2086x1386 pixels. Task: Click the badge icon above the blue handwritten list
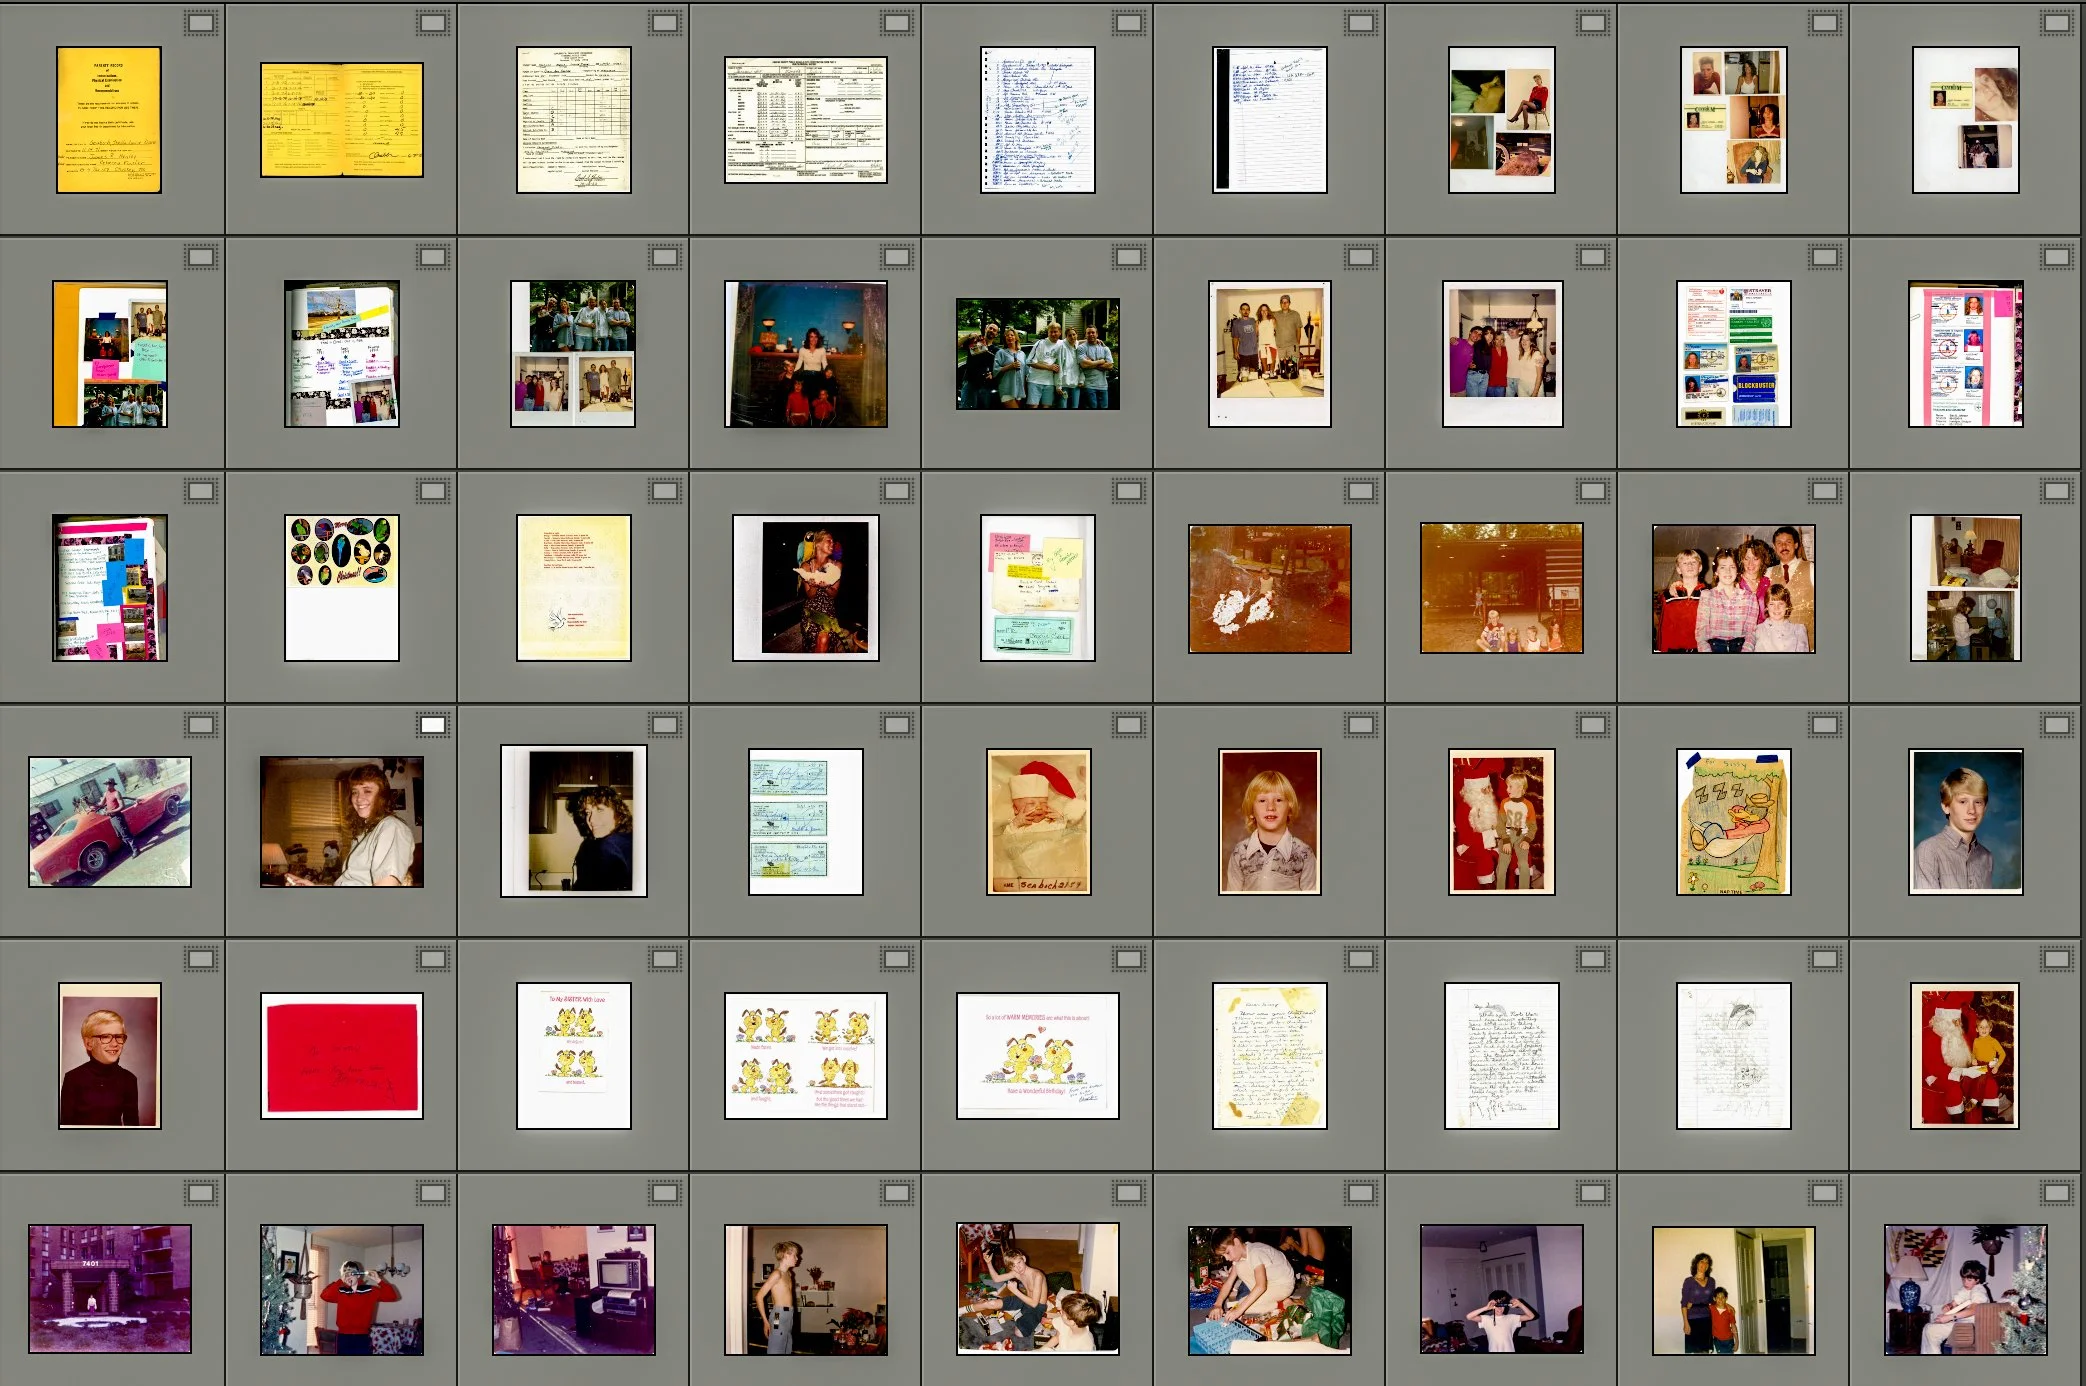point(1129,23)
